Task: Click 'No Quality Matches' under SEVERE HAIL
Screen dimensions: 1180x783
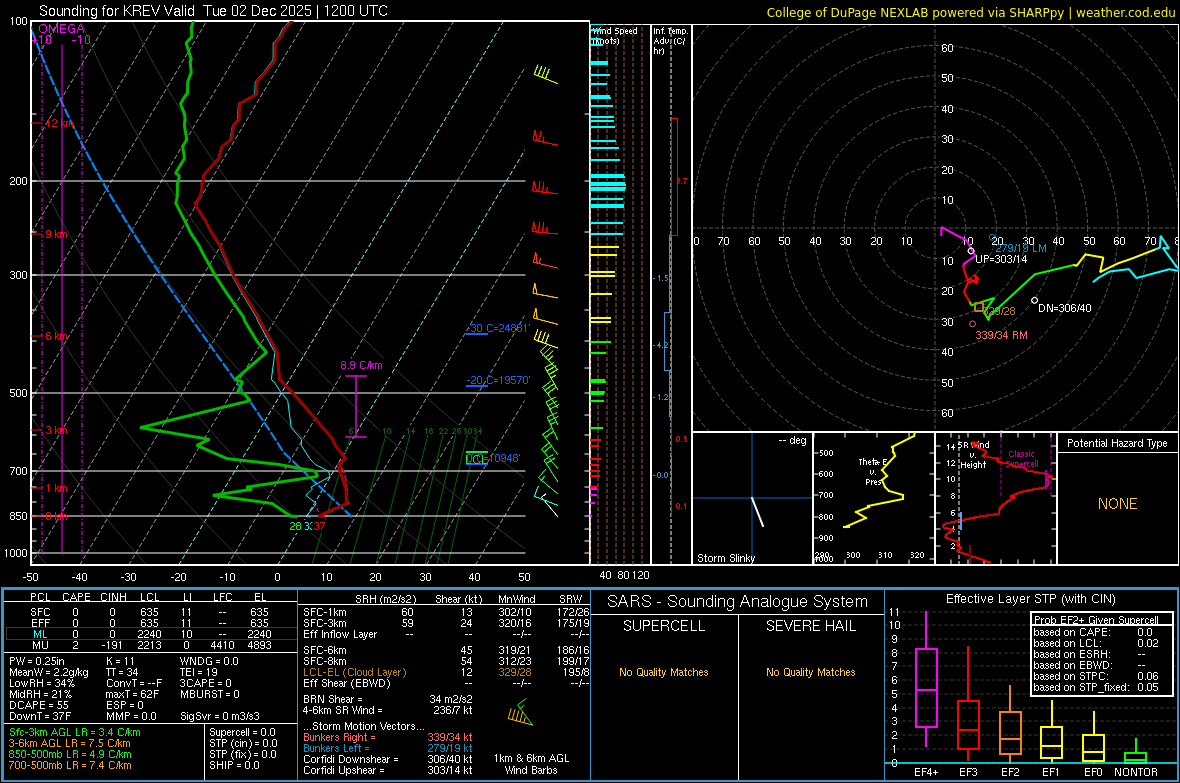Action: click(810, 672)
